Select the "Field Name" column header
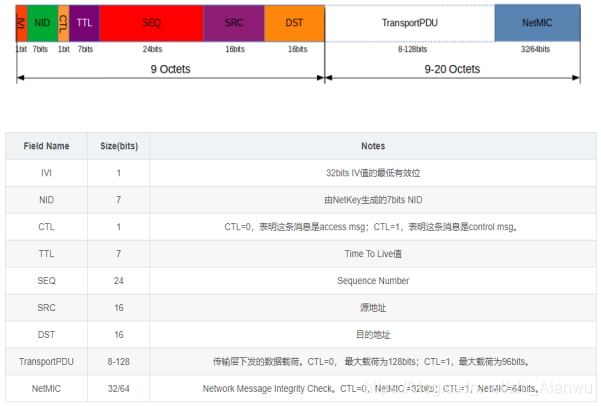The image size is (601, 406). pyautogui.click(x=47, y=146)
